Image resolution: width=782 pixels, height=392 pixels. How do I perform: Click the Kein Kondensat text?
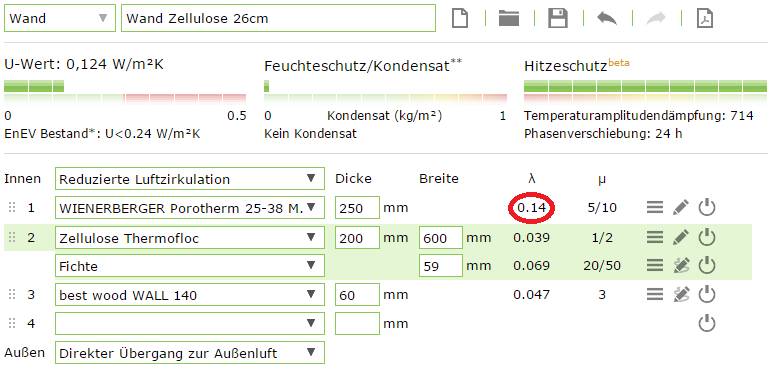pos(310,134)
